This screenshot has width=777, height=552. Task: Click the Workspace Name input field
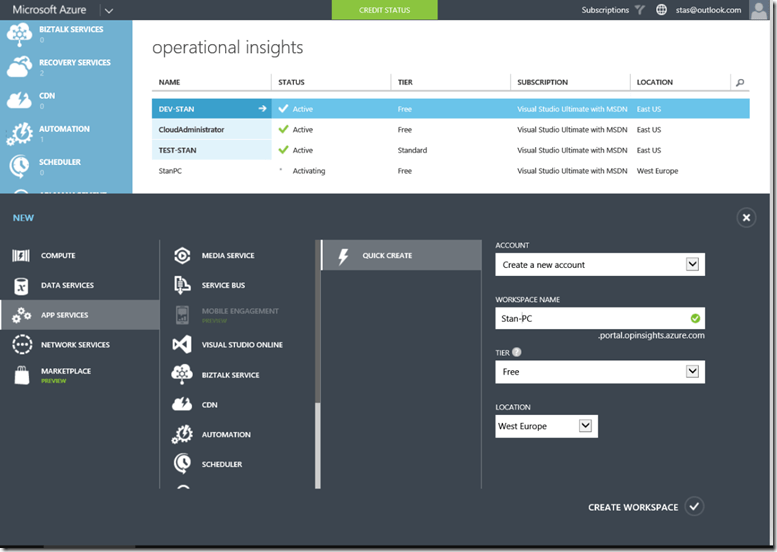tap(592, 319)
